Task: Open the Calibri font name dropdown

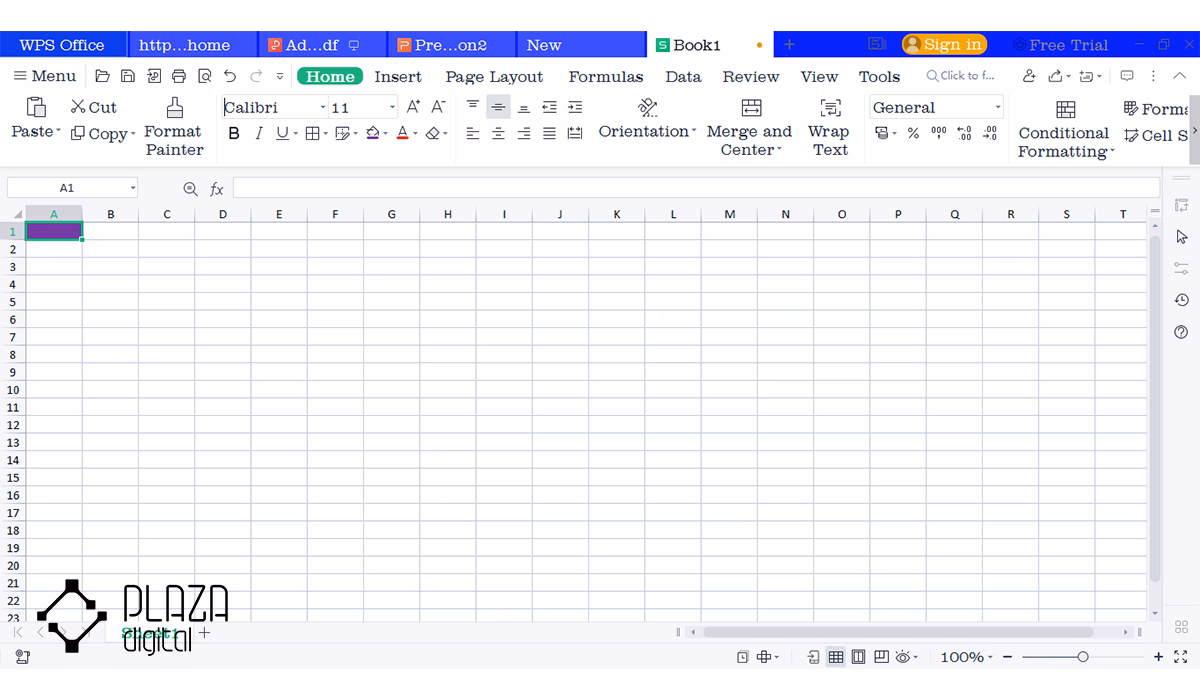Action: pos(323,107)
